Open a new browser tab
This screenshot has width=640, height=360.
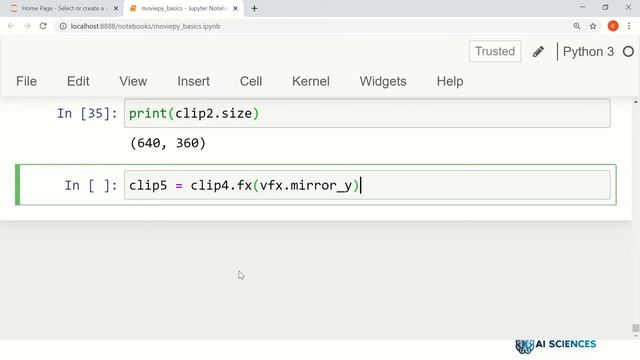tap(254, 8)
